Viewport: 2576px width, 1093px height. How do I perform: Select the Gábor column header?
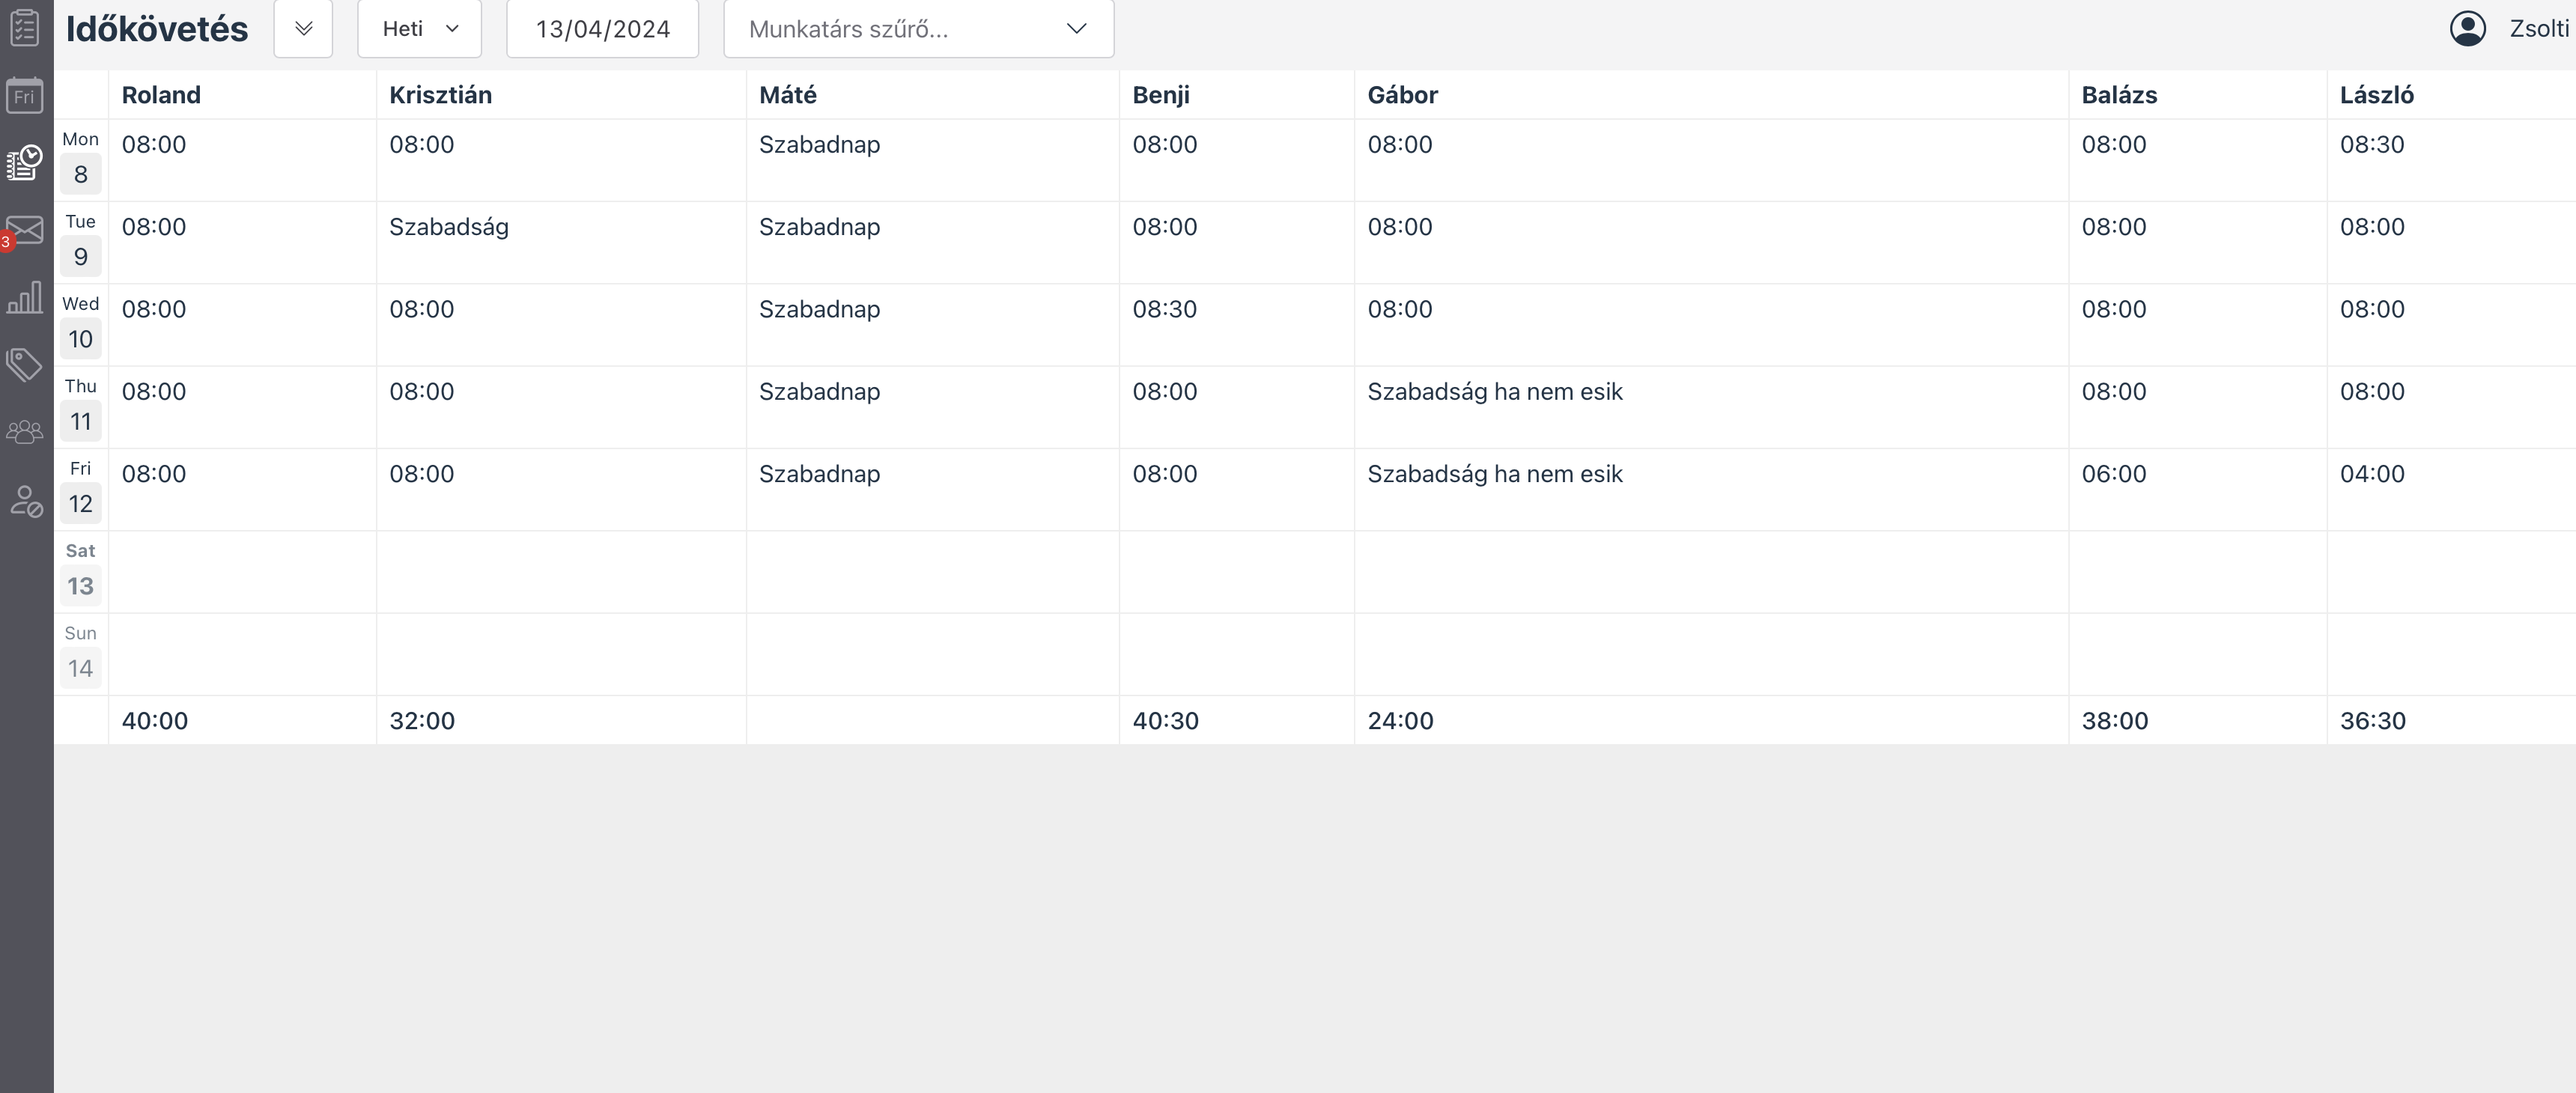pyautogui.click(x=1402, y=95)
